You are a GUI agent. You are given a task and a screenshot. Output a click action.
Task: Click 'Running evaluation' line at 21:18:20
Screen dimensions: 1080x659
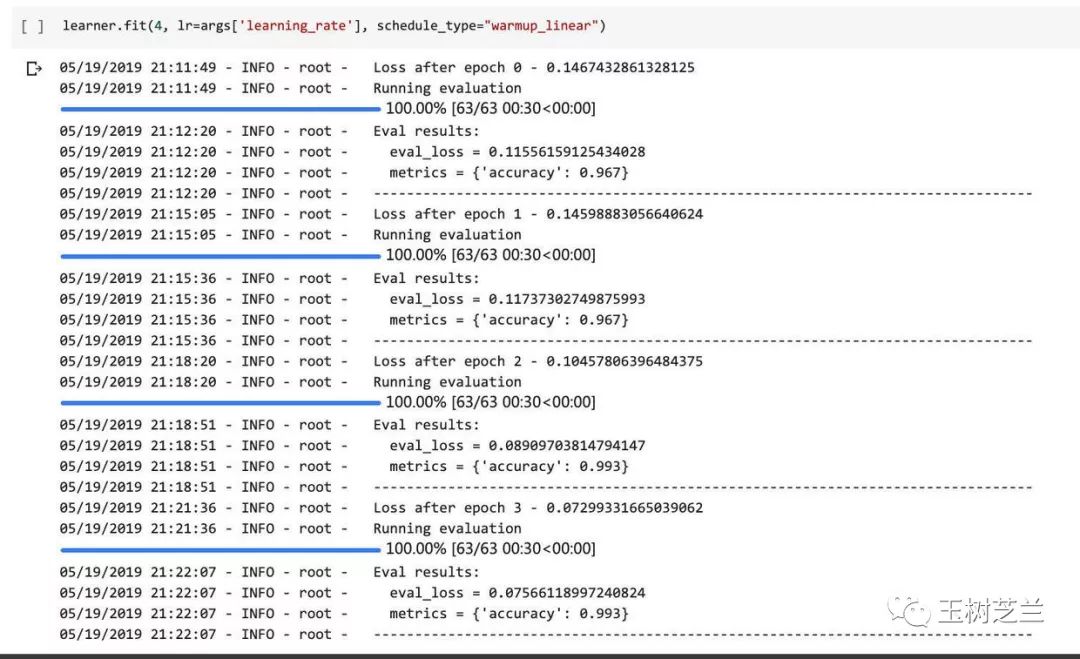[x=290, y=381]
